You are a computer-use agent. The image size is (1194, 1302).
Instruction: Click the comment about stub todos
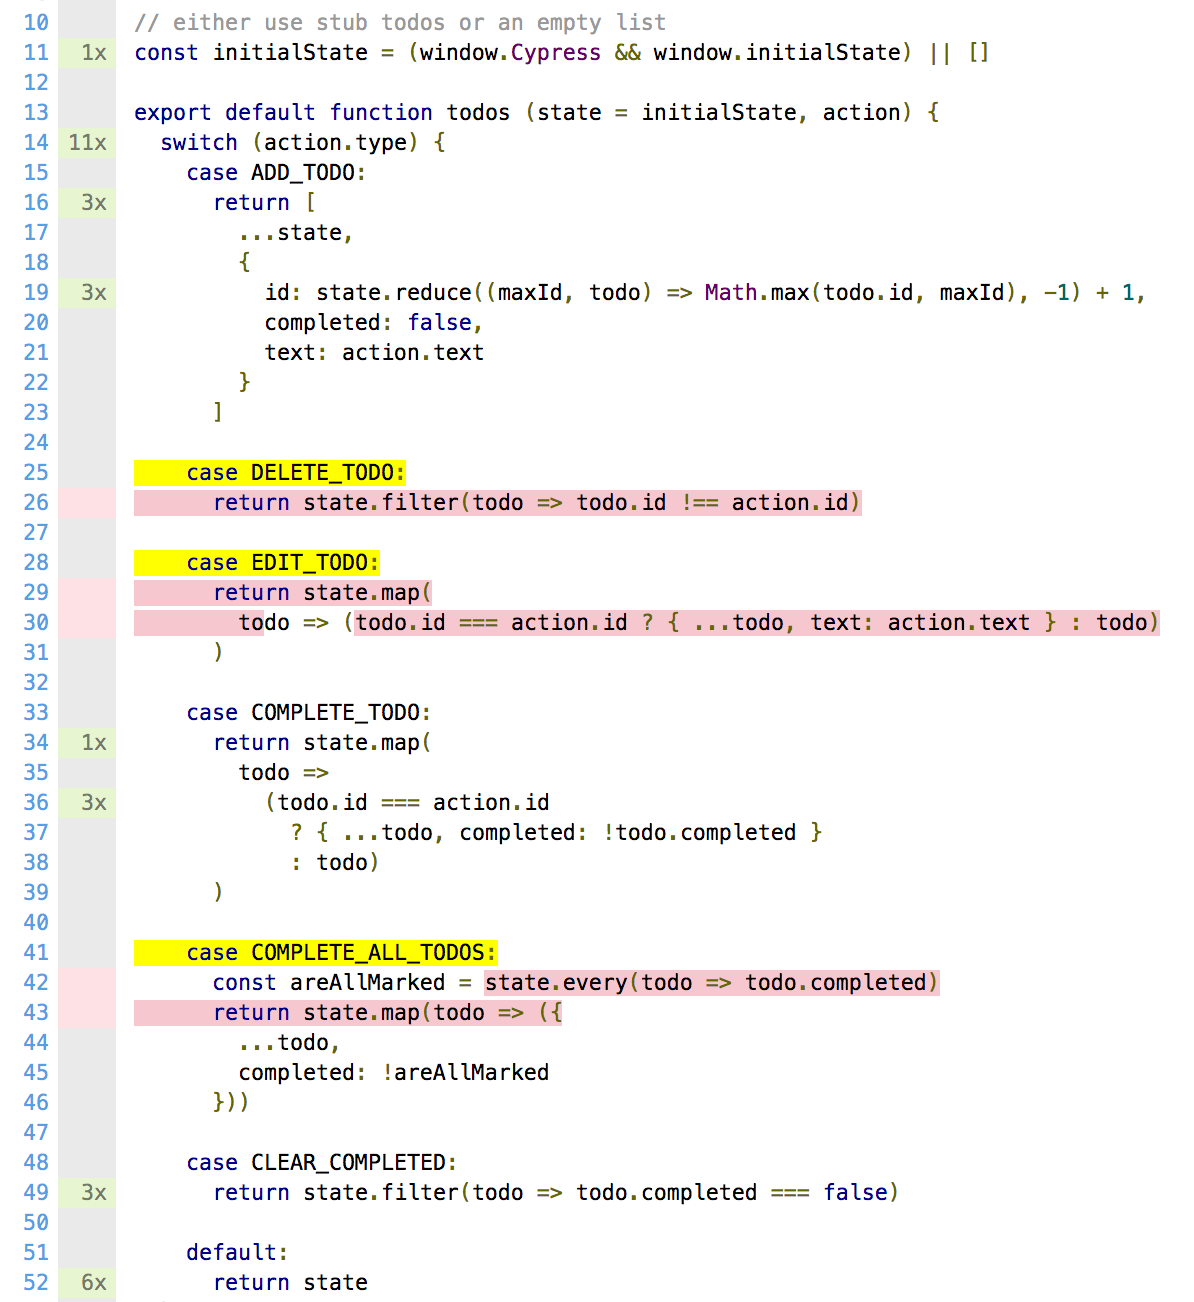pos(400,22)
